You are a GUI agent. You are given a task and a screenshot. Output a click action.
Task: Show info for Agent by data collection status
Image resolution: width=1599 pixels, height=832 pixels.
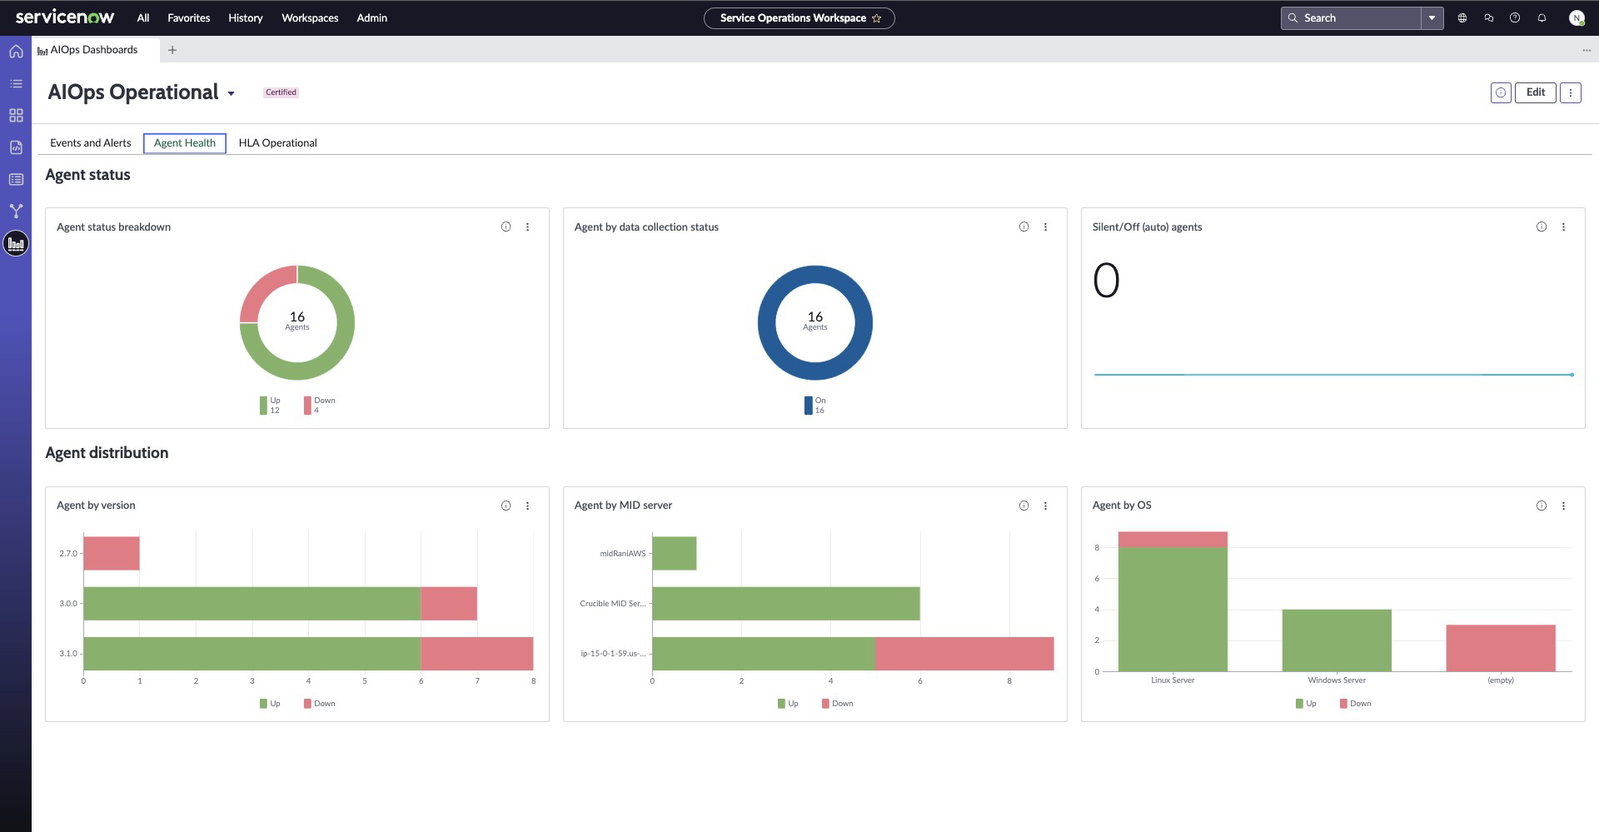click(1024, 227)
